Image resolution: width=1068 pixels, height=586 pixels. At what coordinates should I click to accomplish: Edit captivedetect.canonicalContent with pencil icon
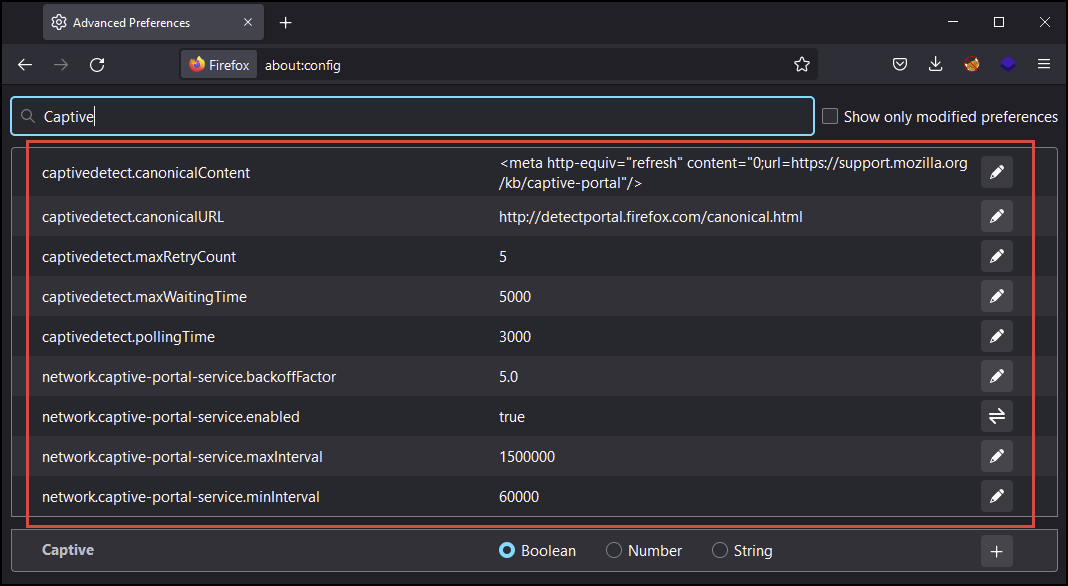pos(996,172)
